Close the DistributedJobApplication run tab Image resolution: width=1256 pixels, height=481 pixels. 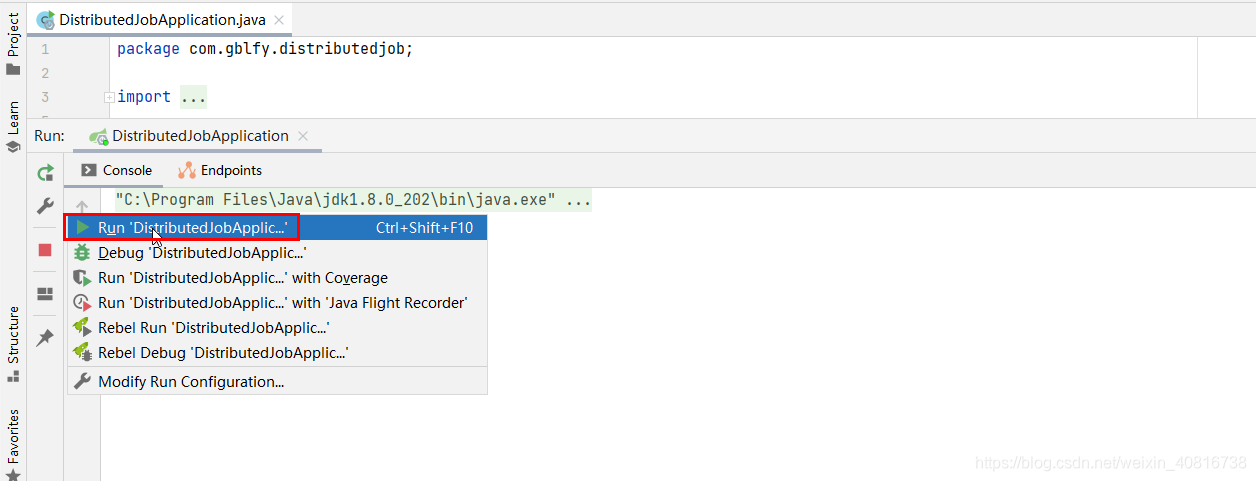click(304, 136)
